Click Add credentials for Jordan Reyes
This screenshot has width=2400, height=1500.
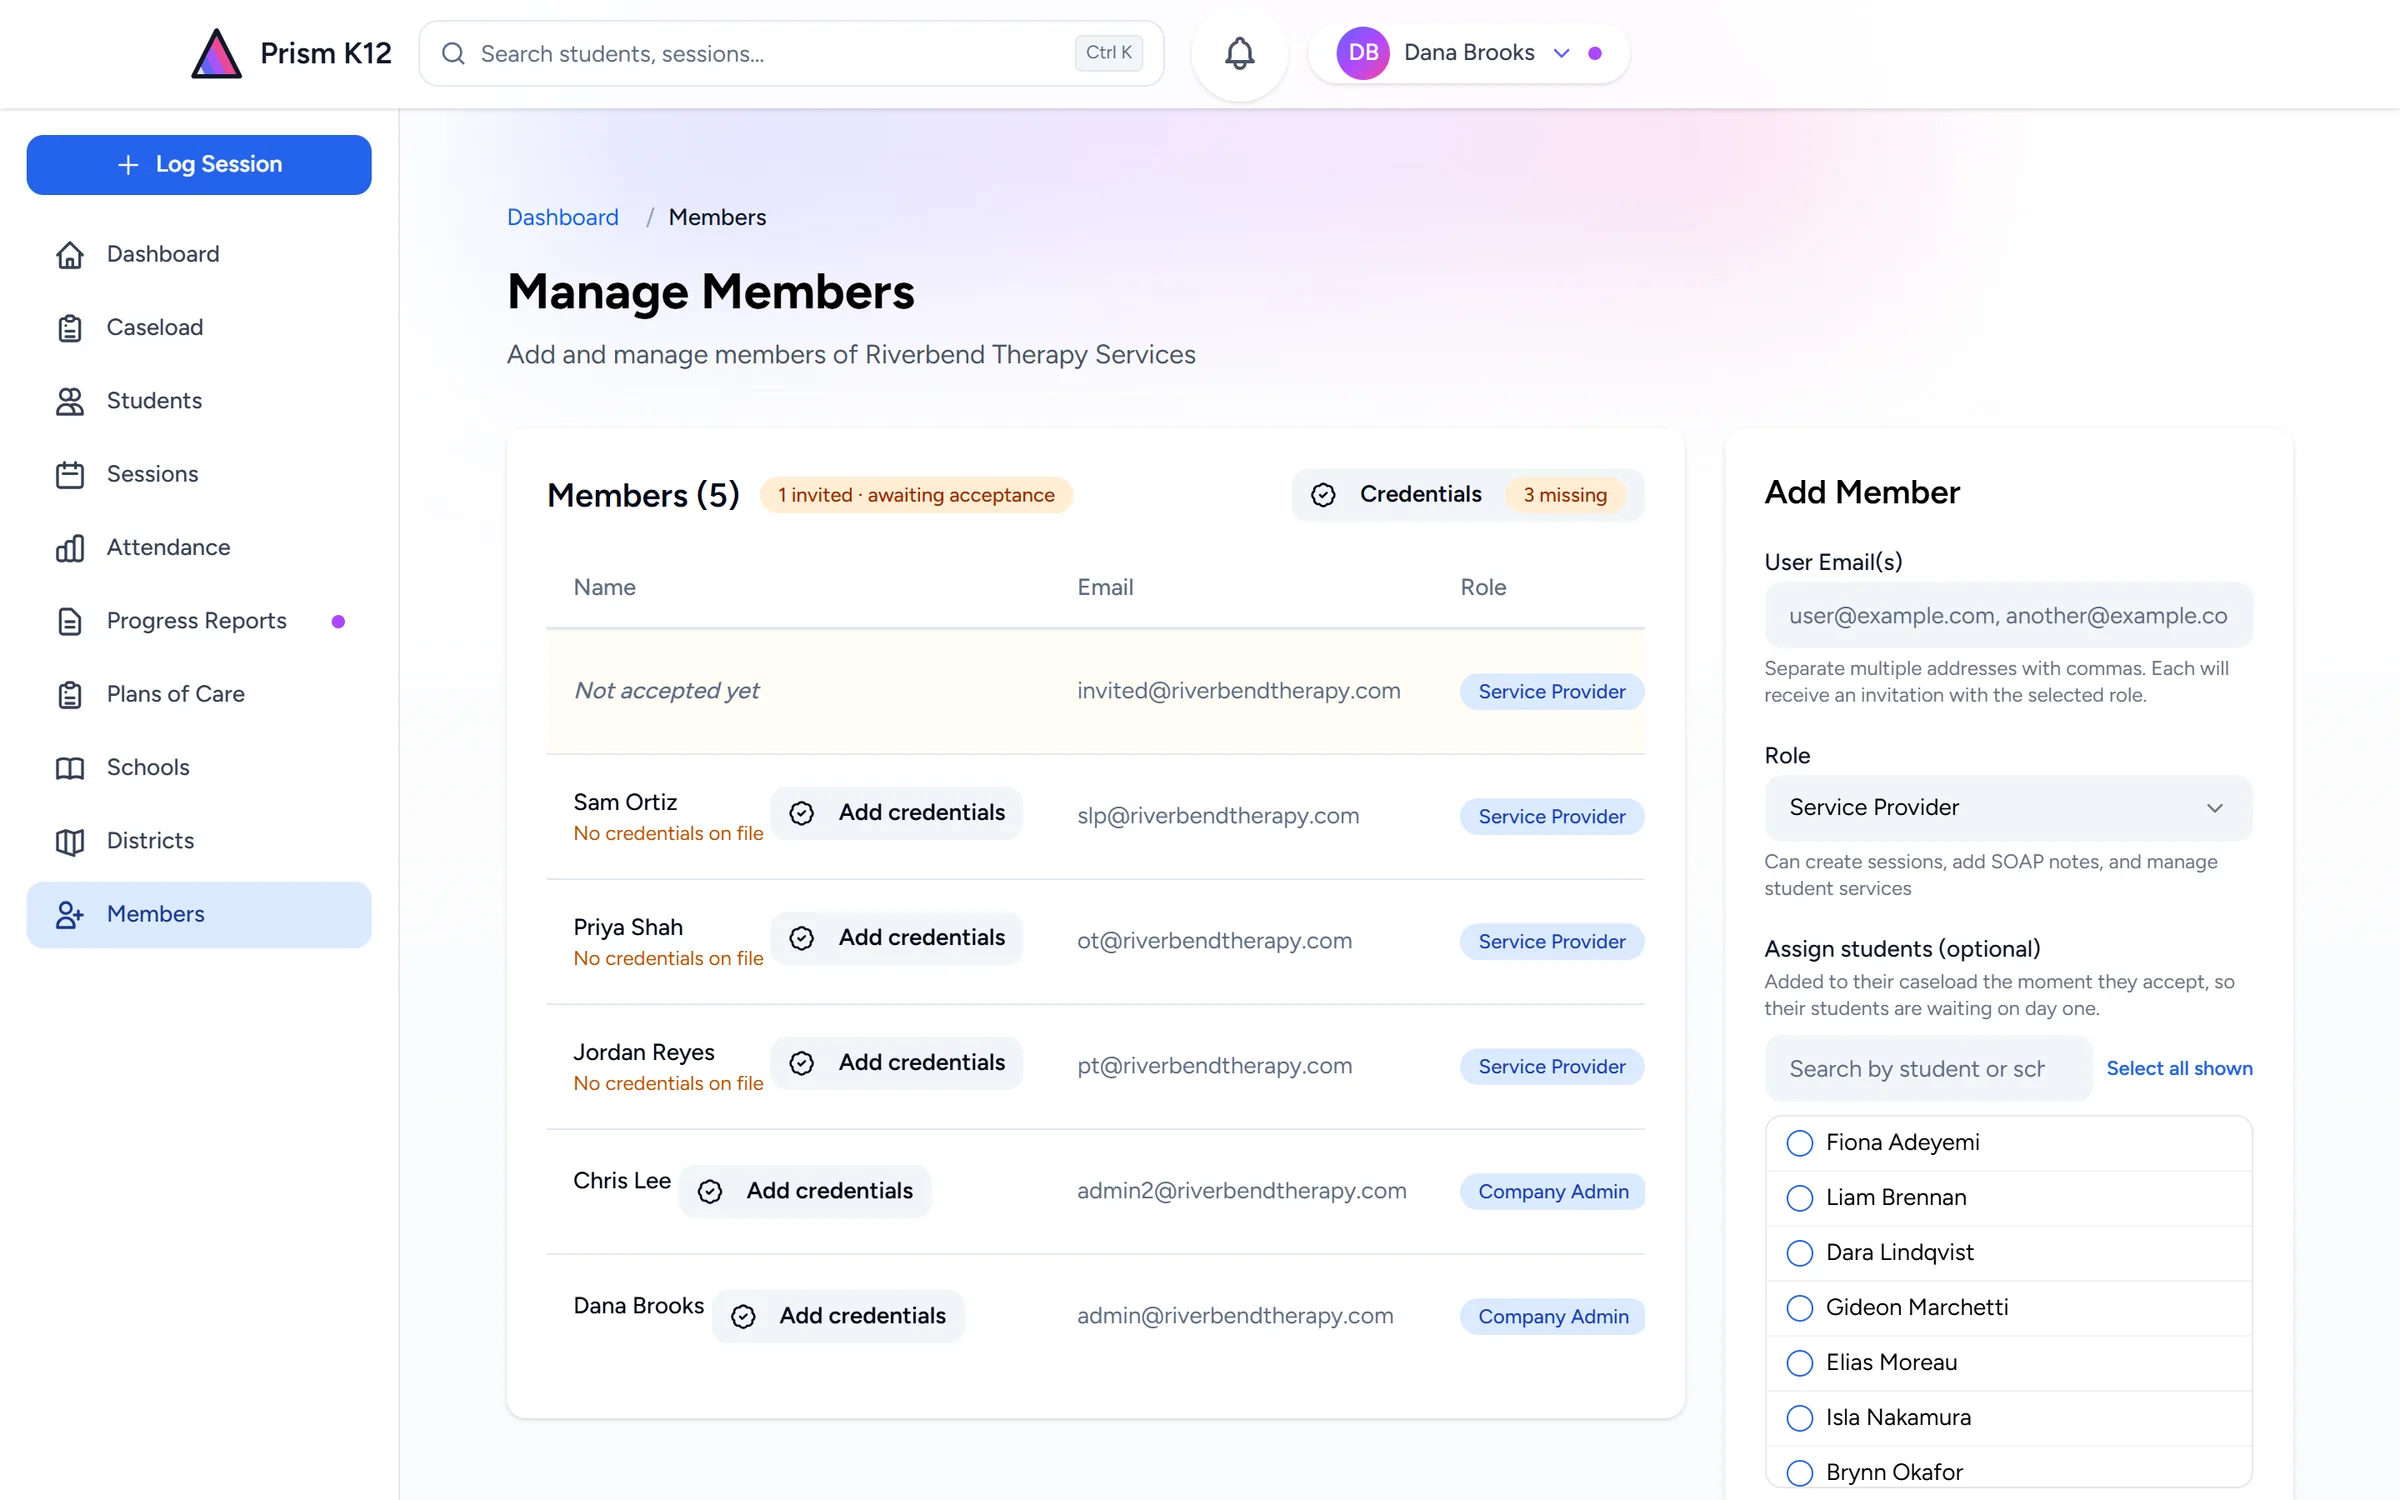(896, 1063)
